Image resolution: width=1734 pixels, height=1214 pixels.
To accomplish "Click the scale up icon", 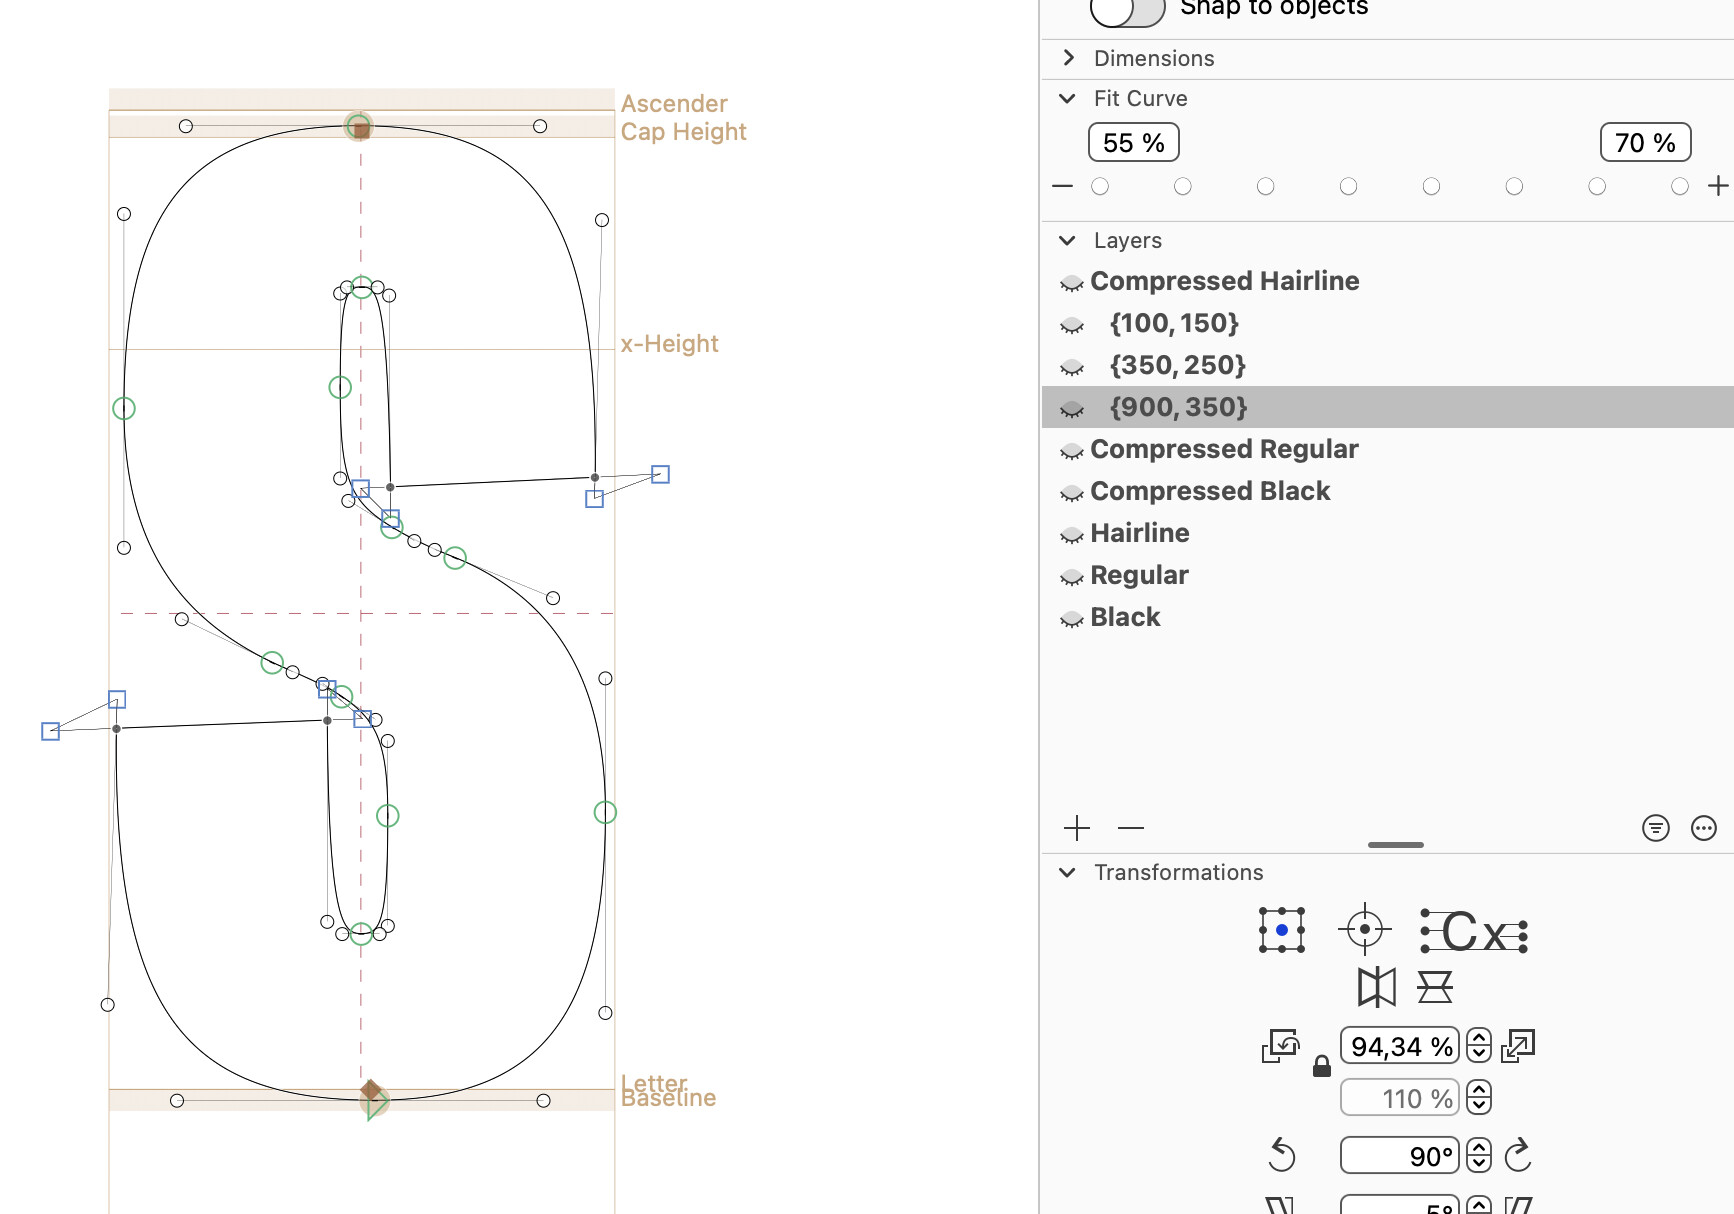I will [x=1518, y=1046].
